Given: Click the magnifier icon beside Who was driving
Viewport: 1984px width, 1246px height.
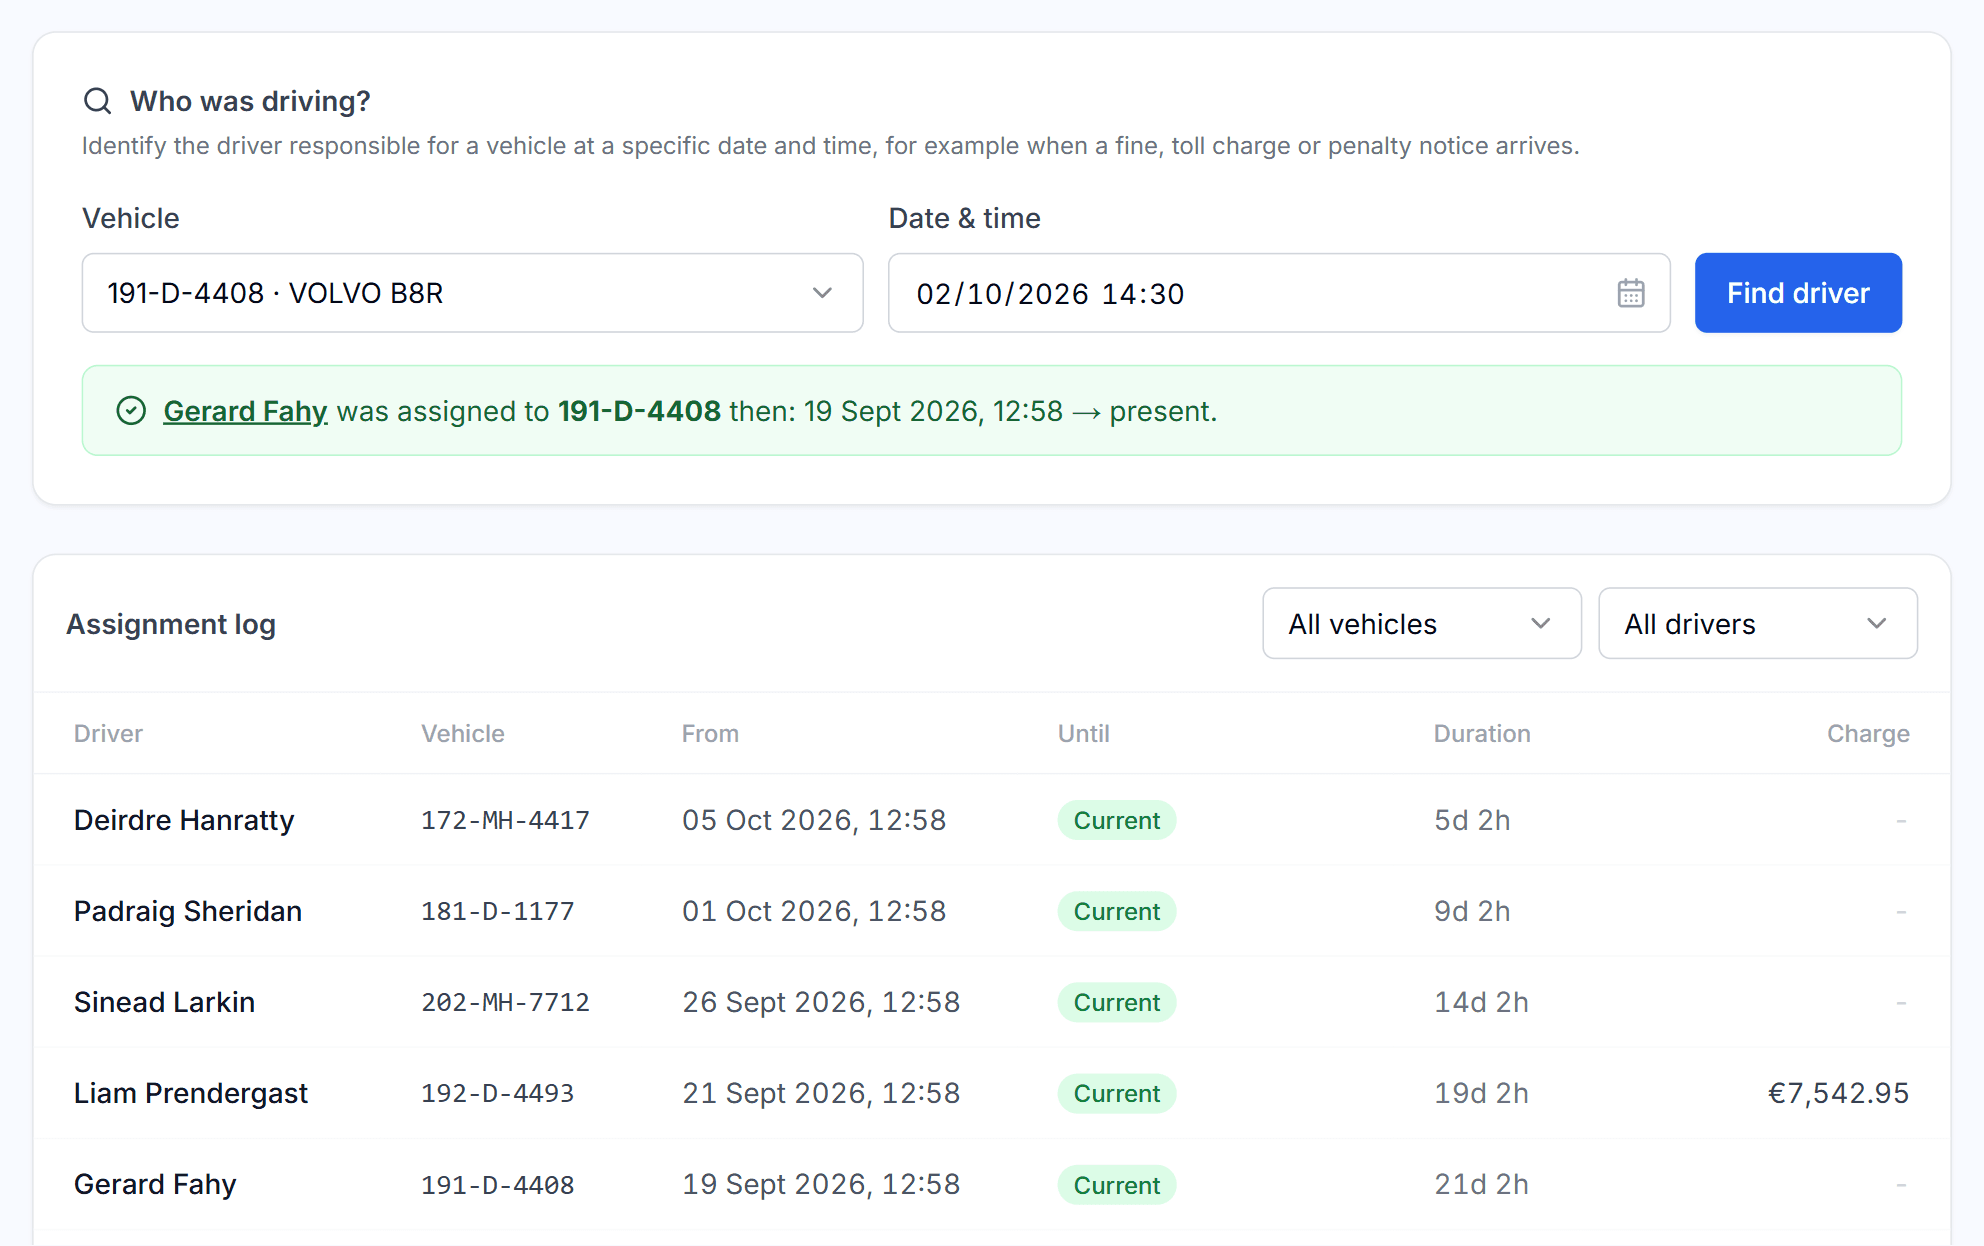Looking at the screenshot, I should coord(97,101).
